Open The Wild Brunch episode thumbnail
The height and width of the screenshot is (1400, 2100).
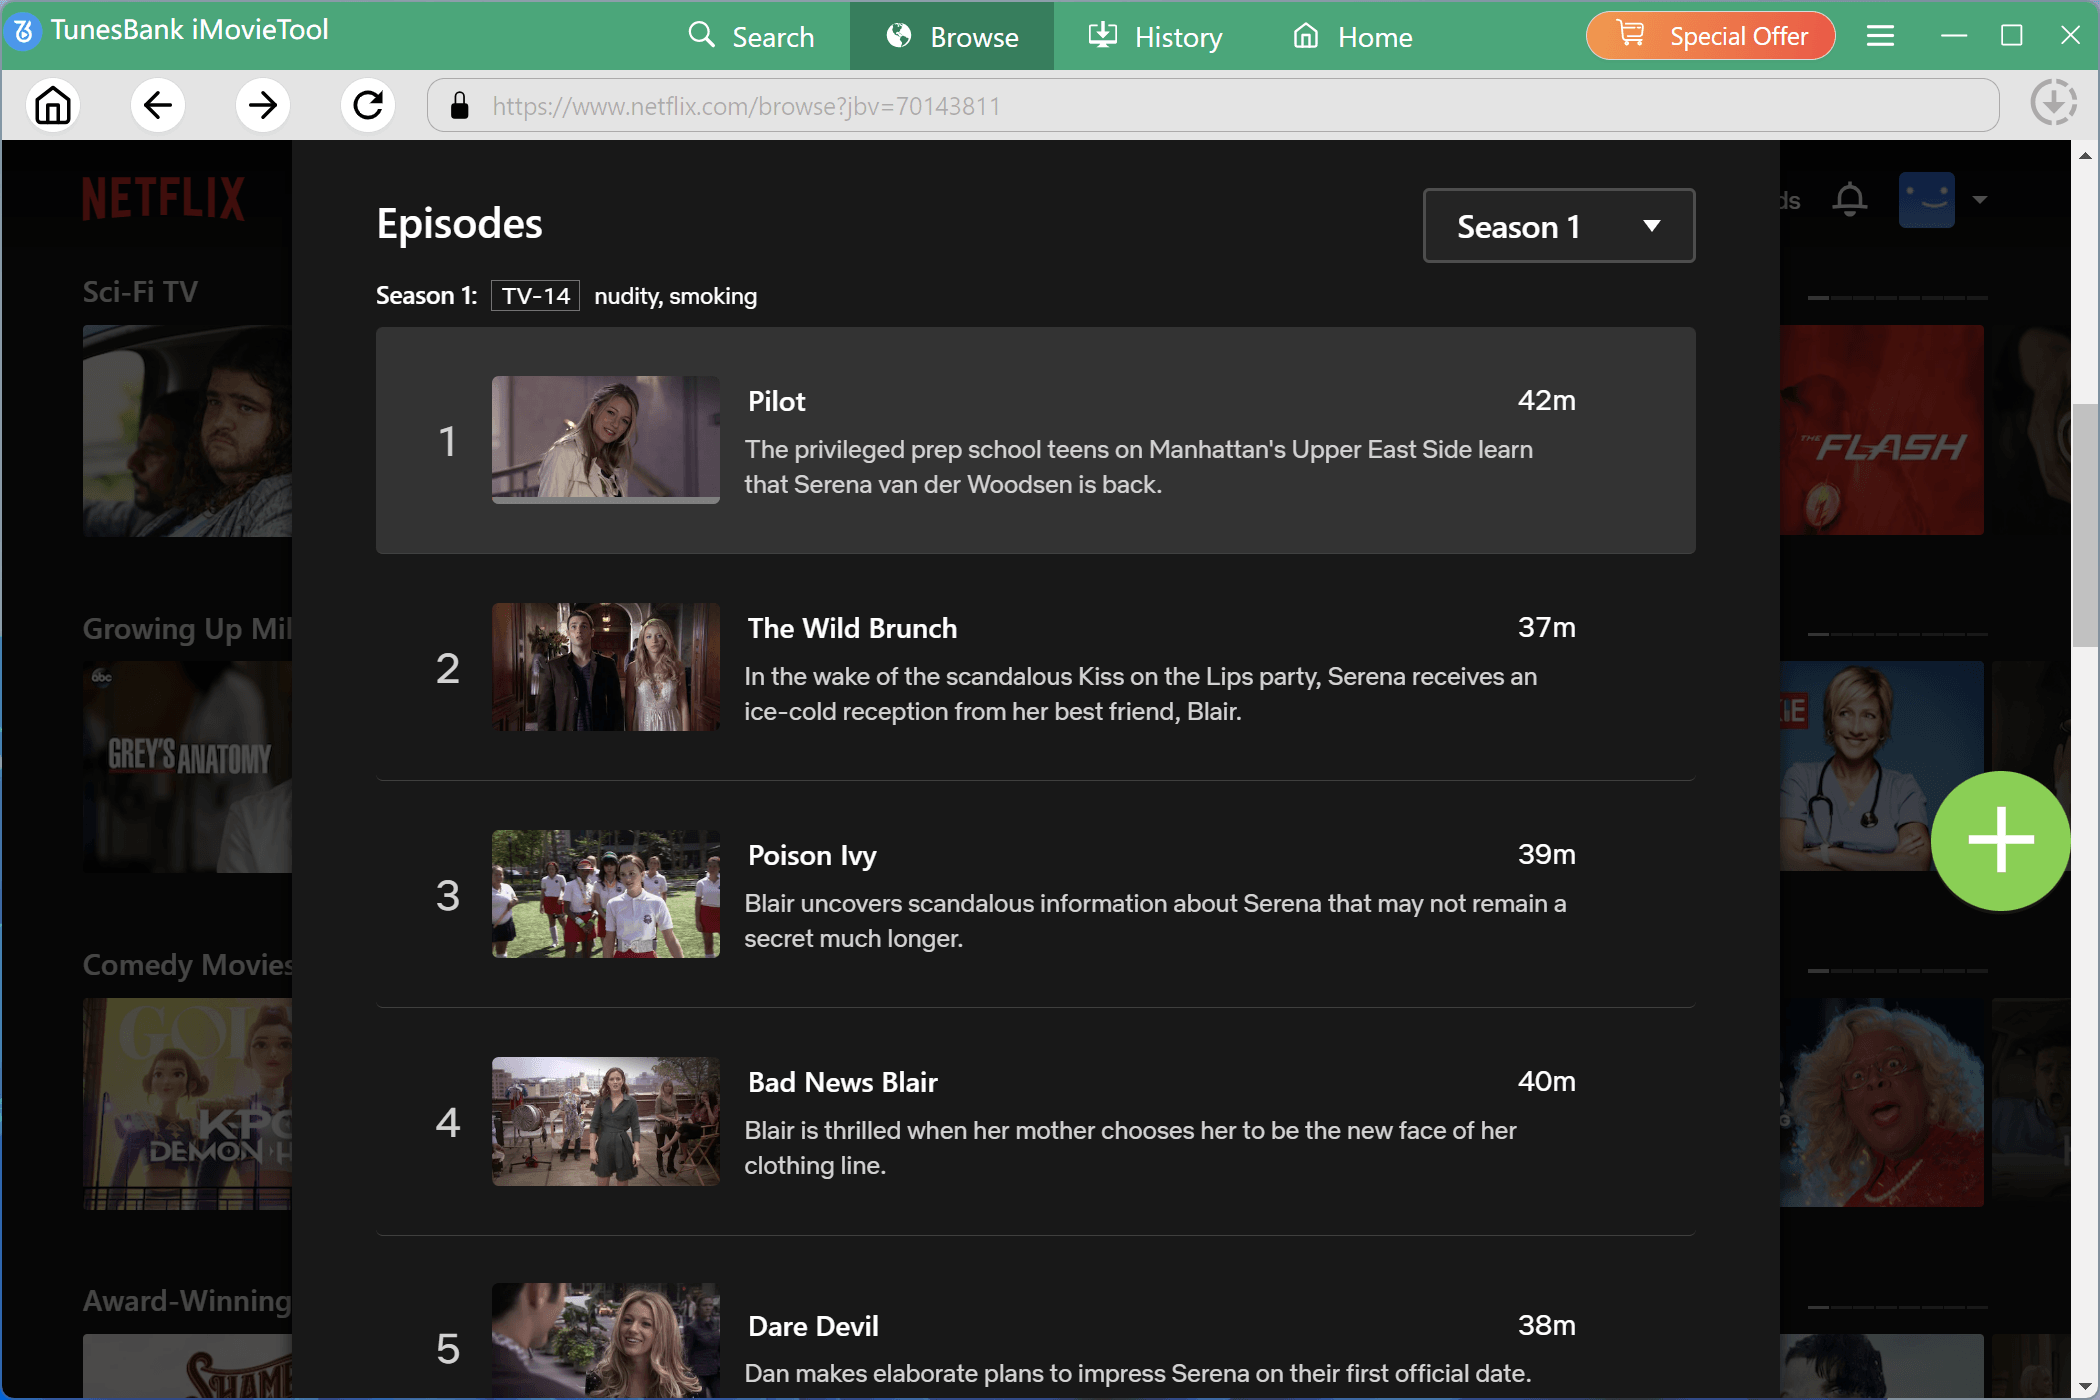click(x=606, y=667)
